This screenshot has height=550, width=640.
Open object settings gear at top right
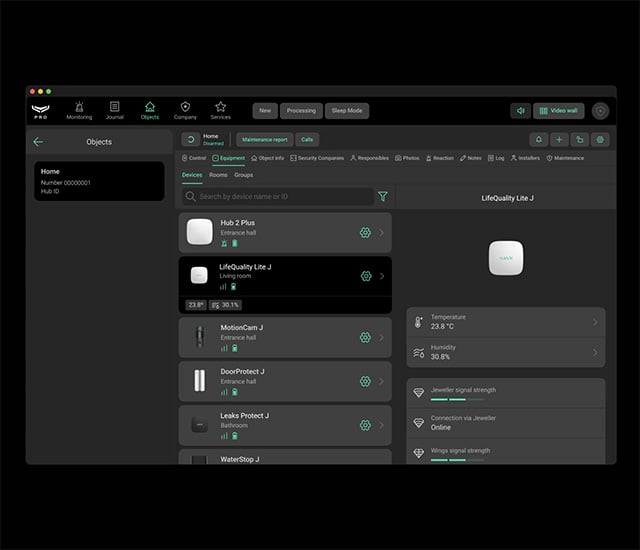[x=600, y=140]
